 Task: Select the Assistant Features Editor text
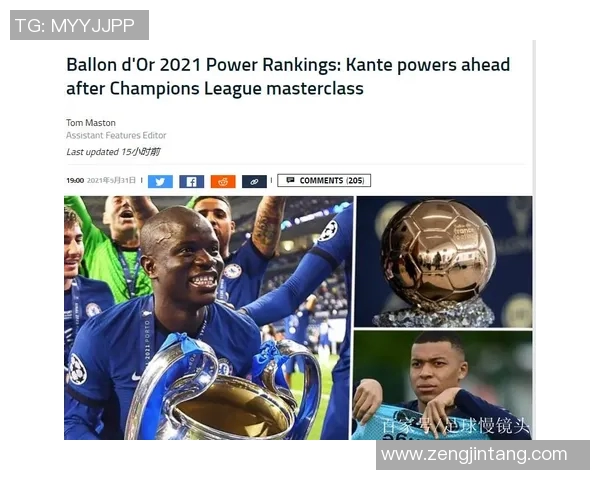pos(116,136)
